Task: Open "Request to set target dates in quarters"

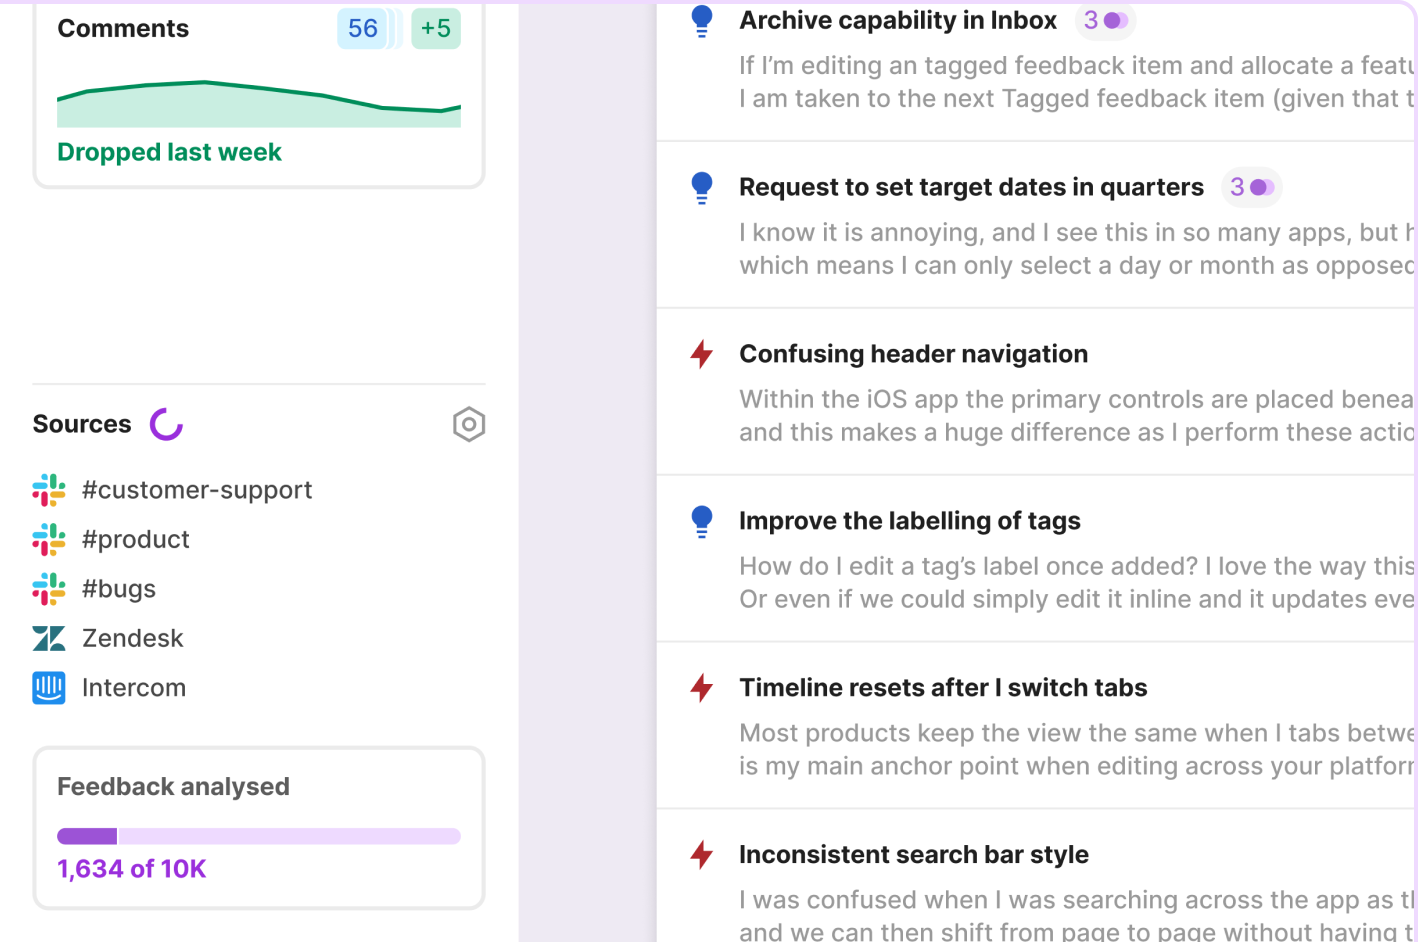Action: 970,187
